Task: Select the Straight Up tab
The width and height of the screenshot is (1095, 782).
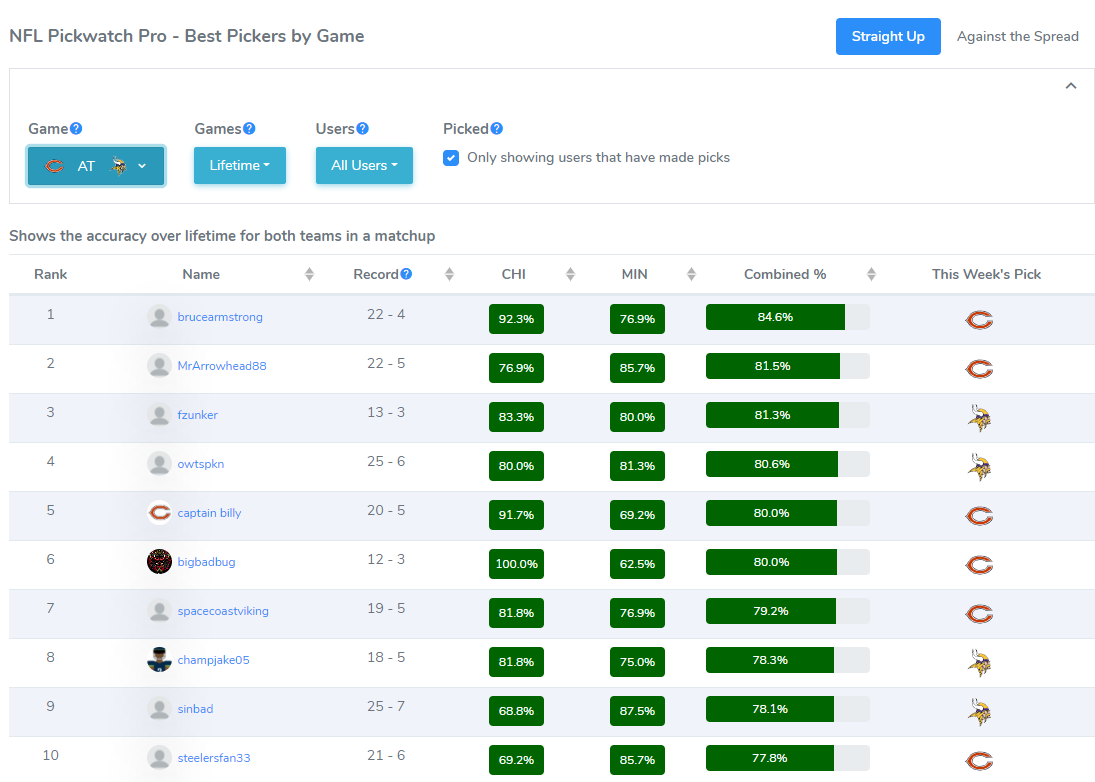Action: coord(888,36)
